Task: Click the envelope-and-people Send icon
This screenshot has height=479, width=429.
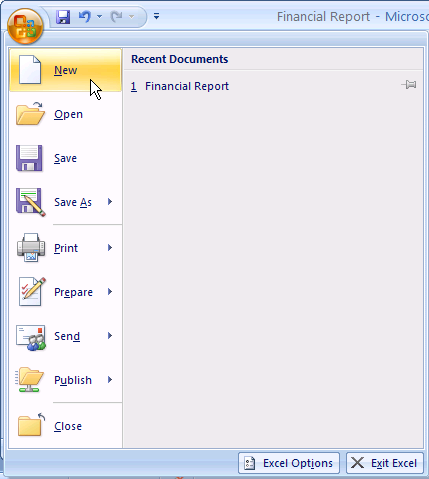Action: (31, 337)
